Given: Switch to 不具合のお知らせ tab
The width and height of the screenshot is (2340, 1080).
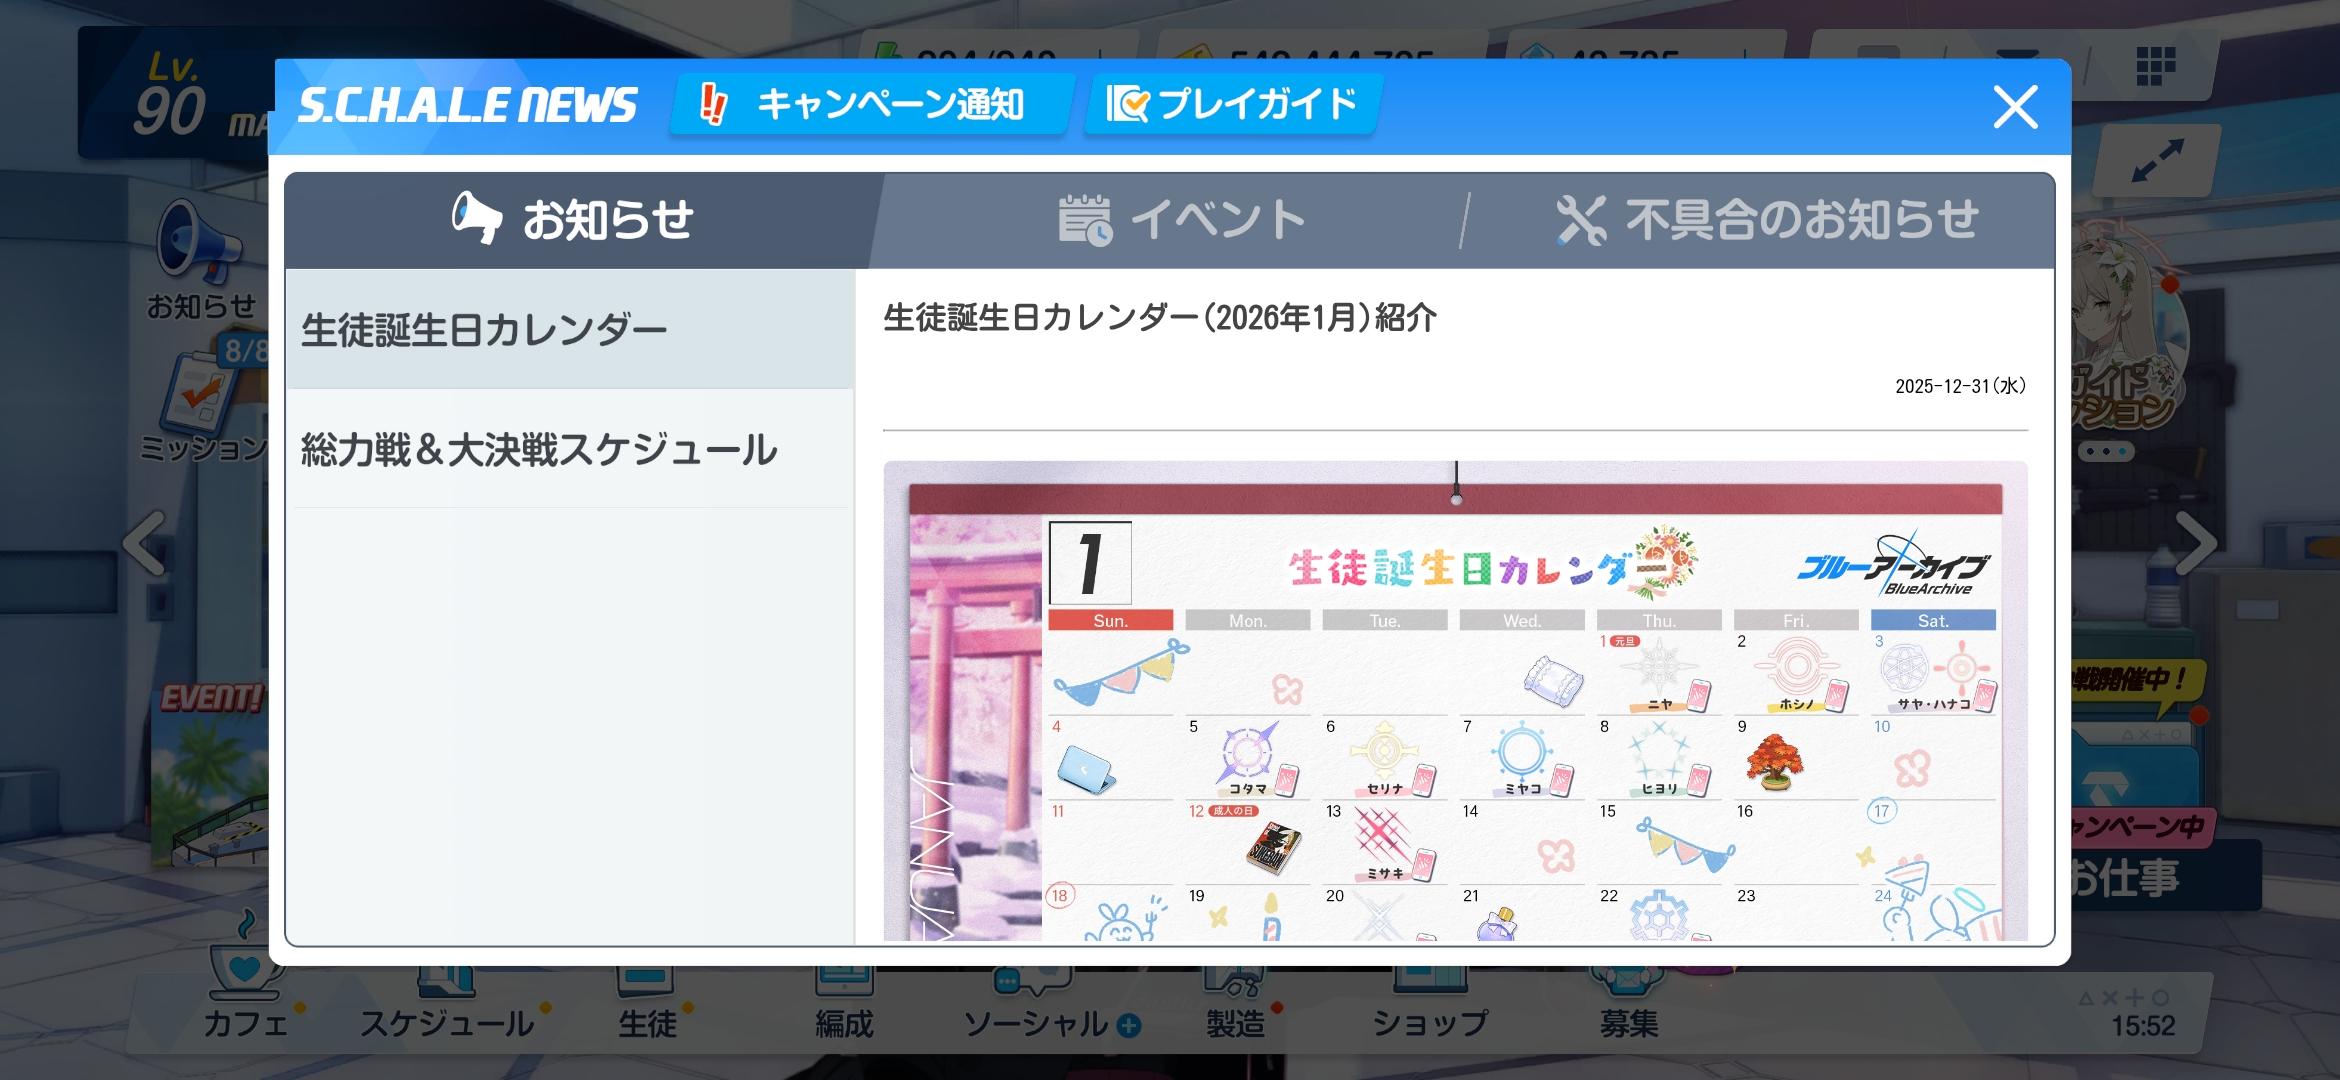Looking at the screenshot, I should 1766,219.
